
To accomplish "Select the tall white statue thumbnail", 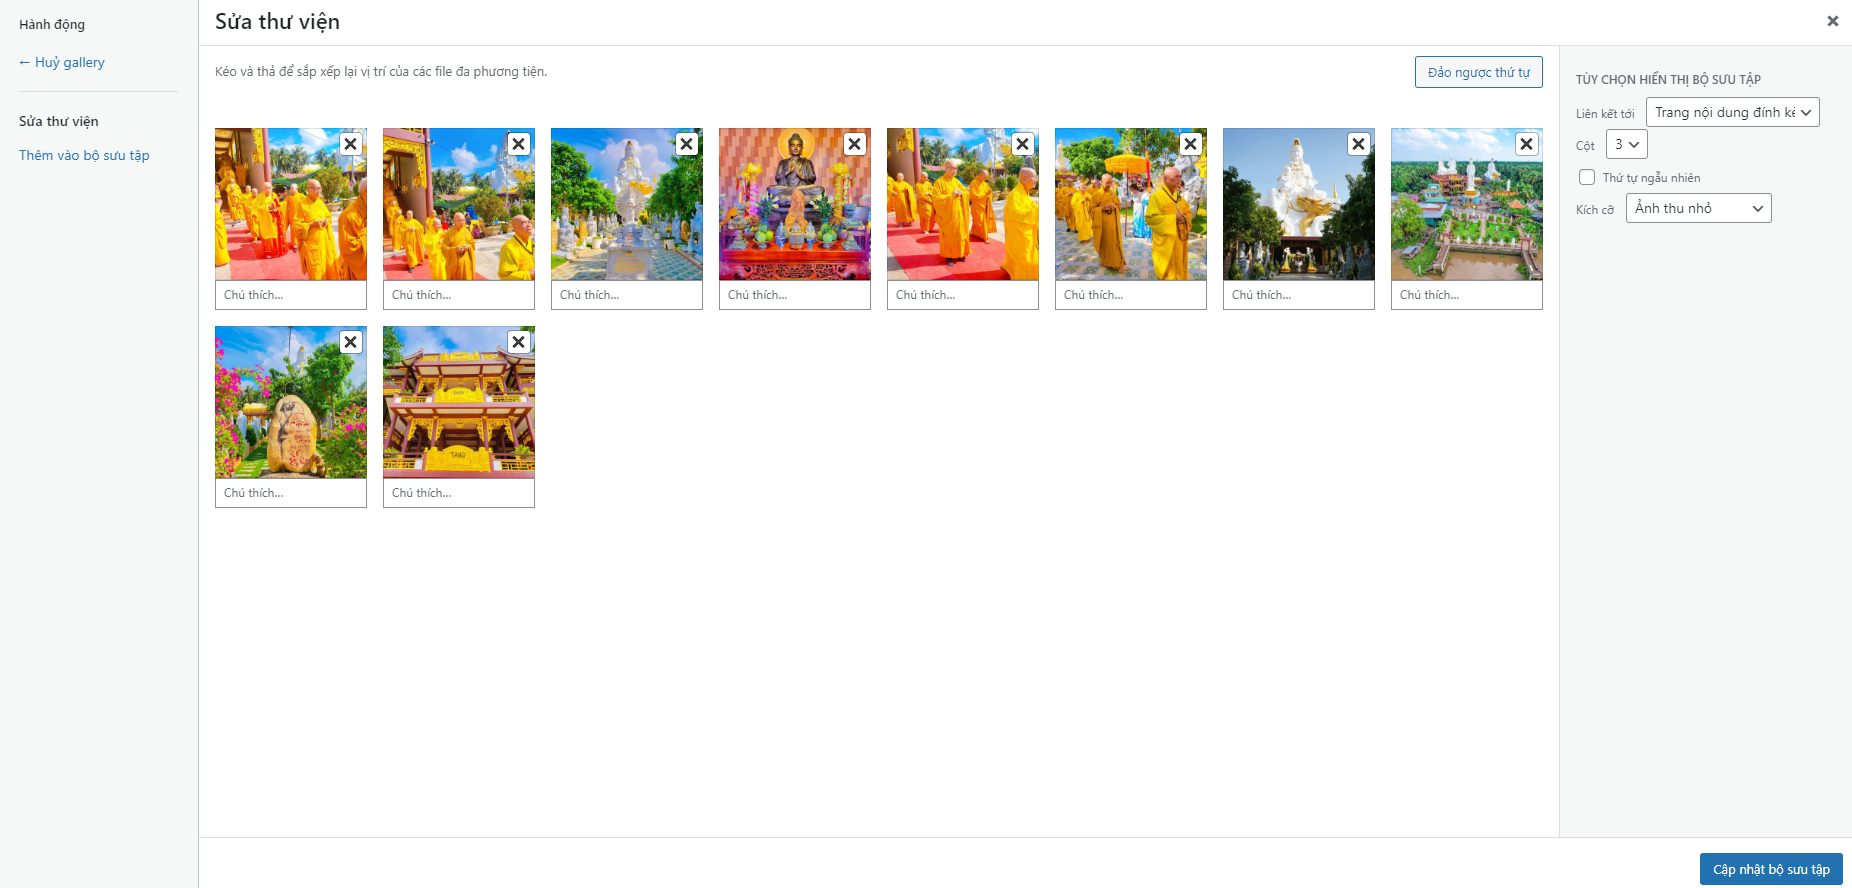I will pyautogui.click(x=1299, y=204).
